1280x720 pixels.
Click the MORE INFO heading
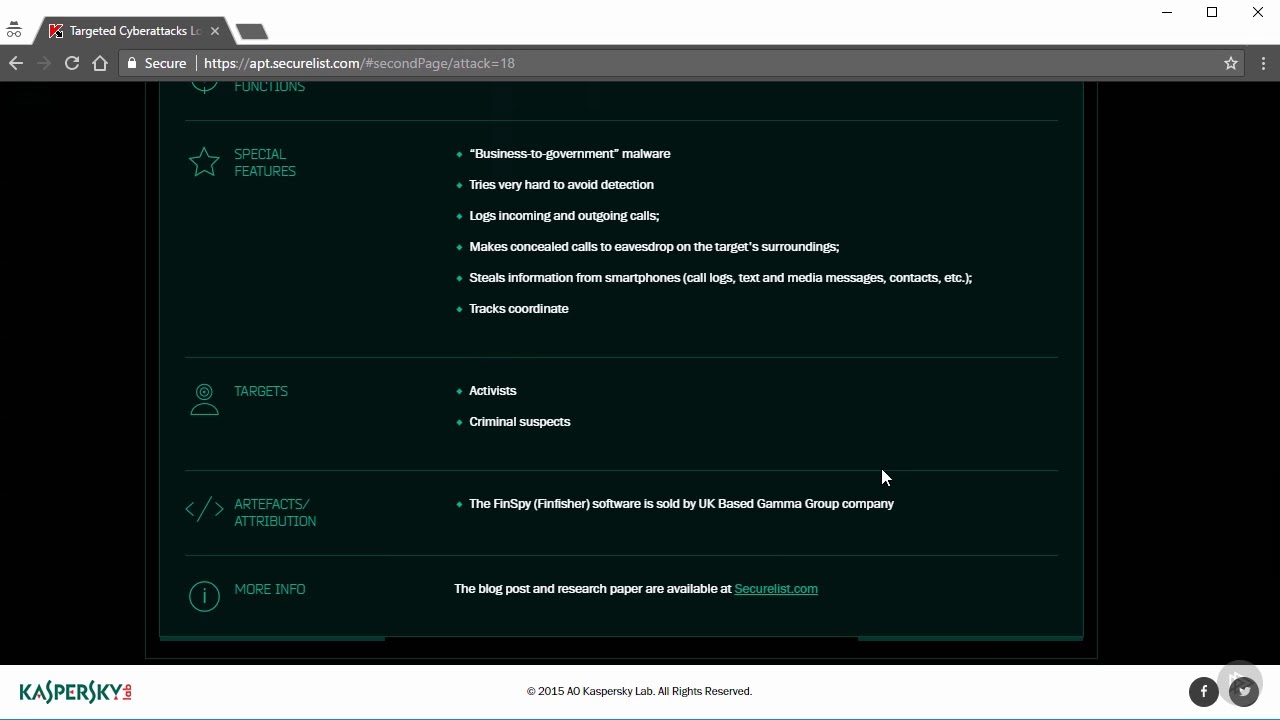point(270,589)
